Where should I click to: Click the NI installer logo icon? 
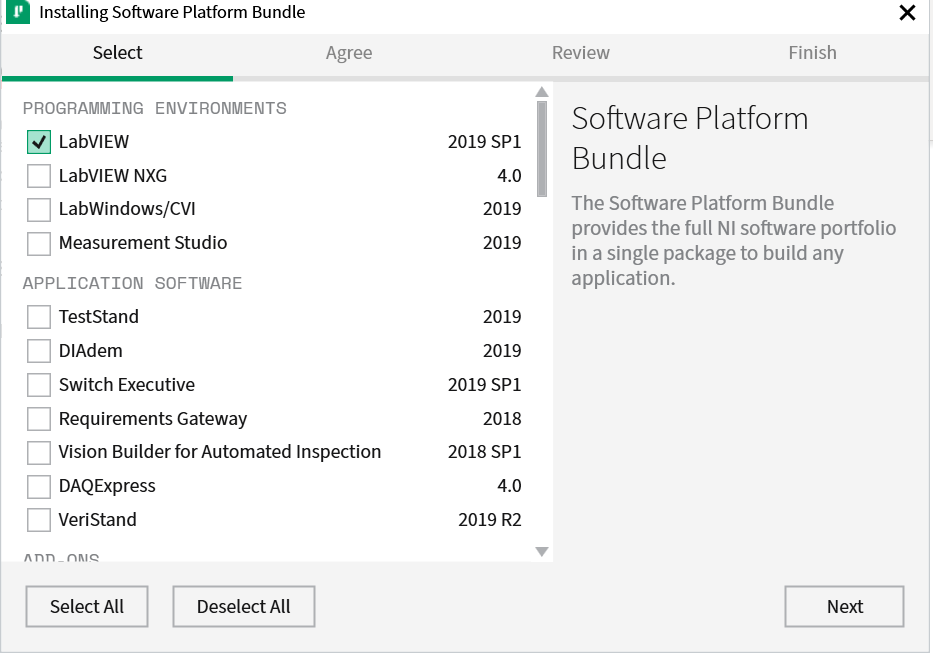(x=18, y=12)
